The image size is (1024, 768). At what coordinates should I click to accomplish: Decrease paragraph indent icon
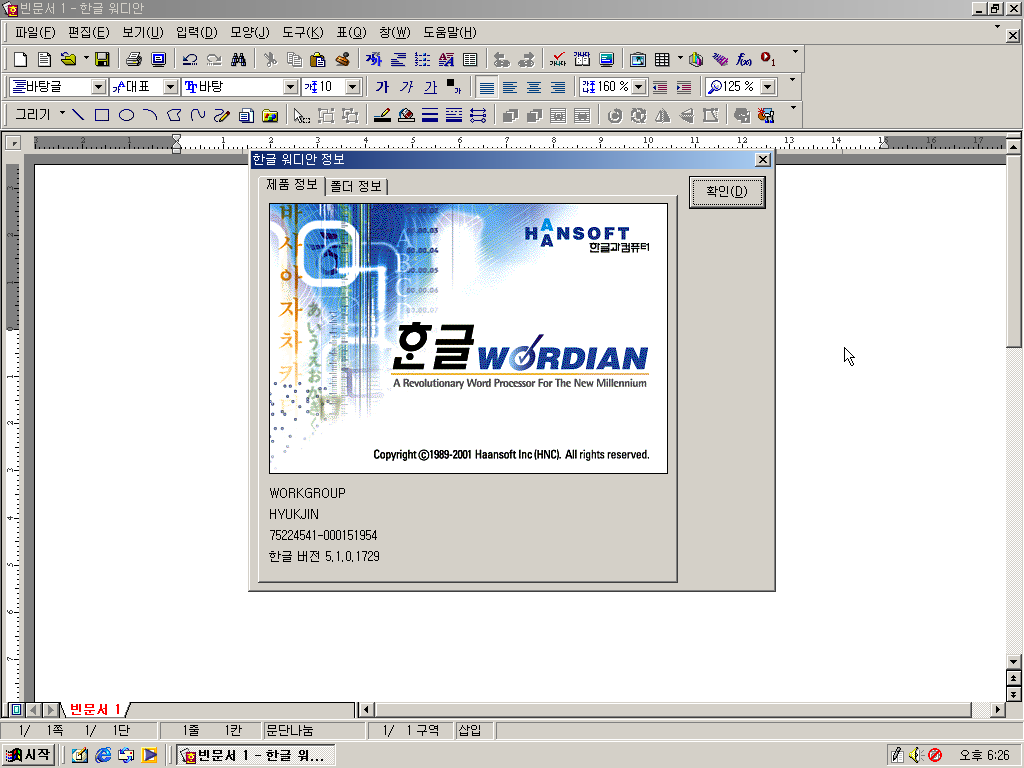pyautogui.click(x=660, y=87)
